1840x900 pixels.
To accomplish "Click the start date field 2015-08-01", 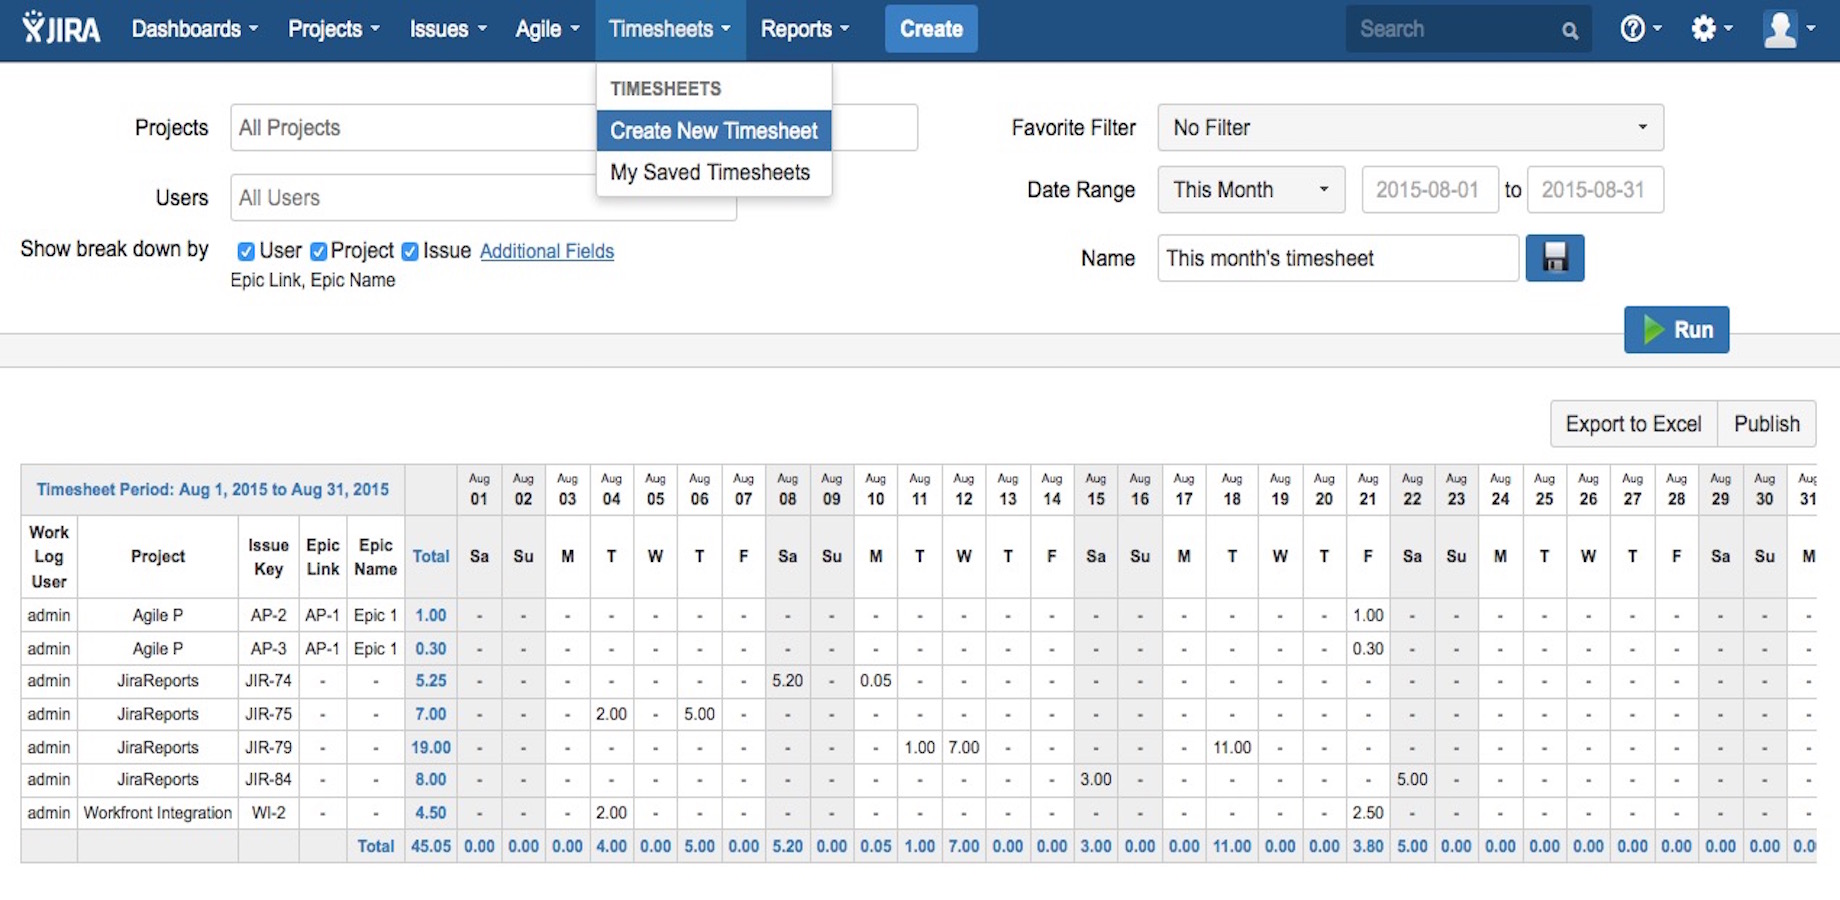I will coord(1430,190).
